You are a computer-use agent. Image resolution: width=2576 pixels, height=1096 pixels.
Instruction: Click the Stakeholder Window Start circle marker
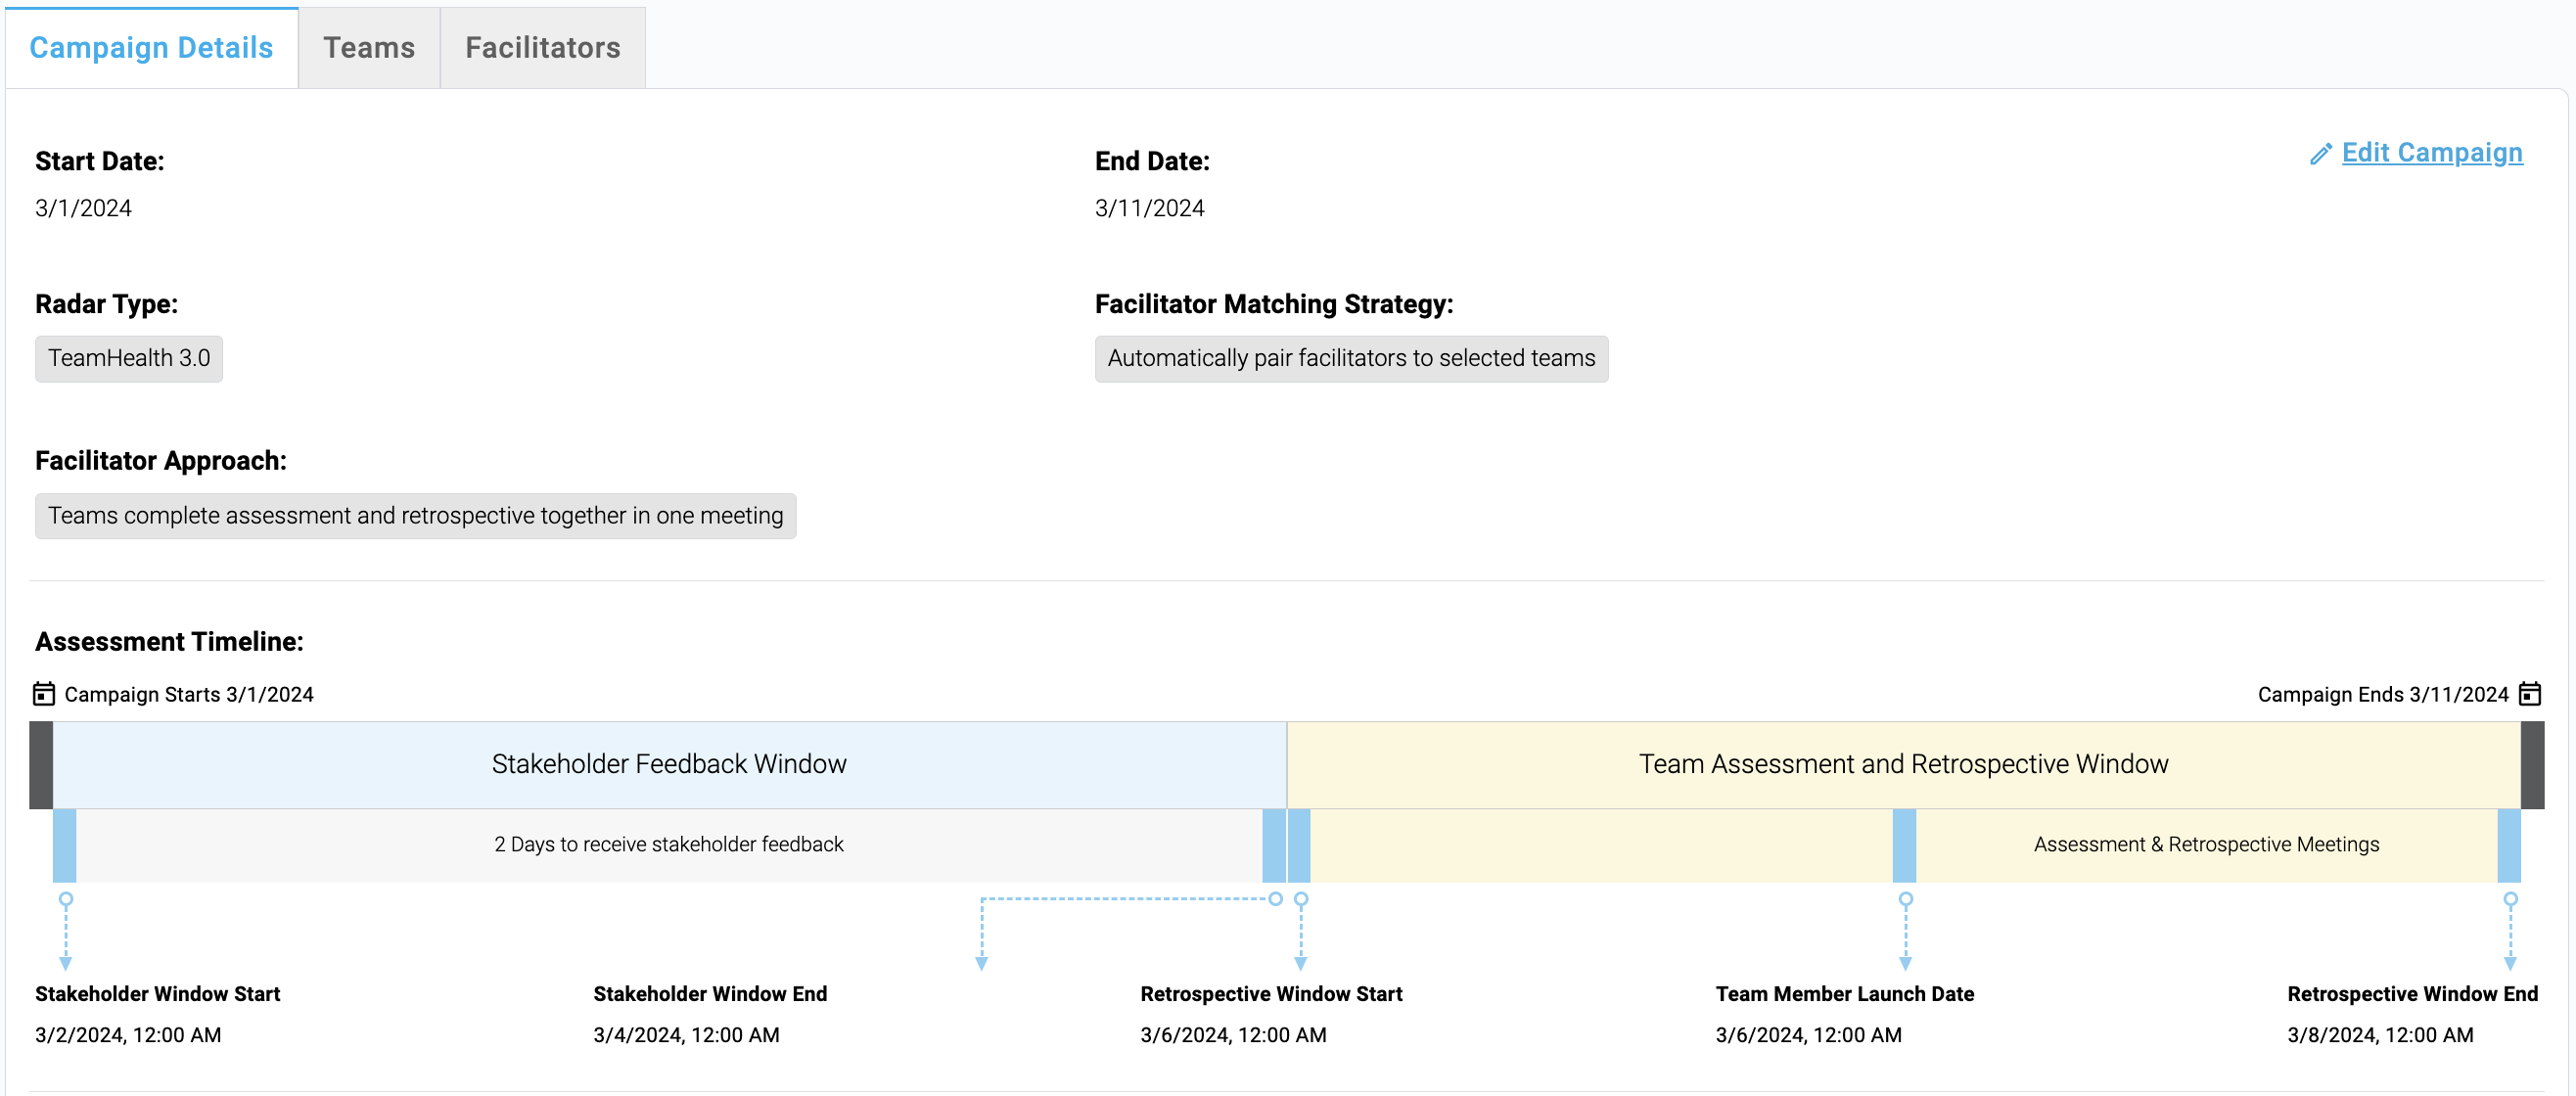coord(66,900)
